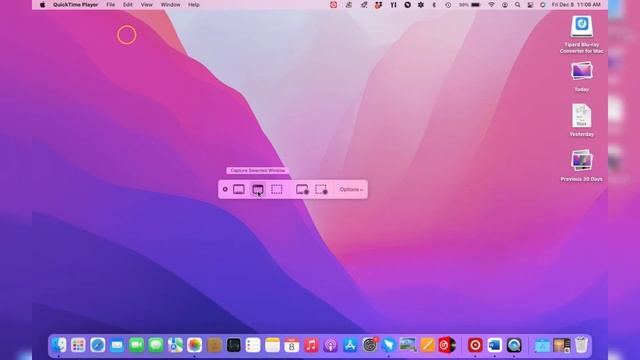Image resolution: width=640 pixels, height=360 pixels.
Task: Open Launchpad from the Dock
Action: tap(78, 345)
